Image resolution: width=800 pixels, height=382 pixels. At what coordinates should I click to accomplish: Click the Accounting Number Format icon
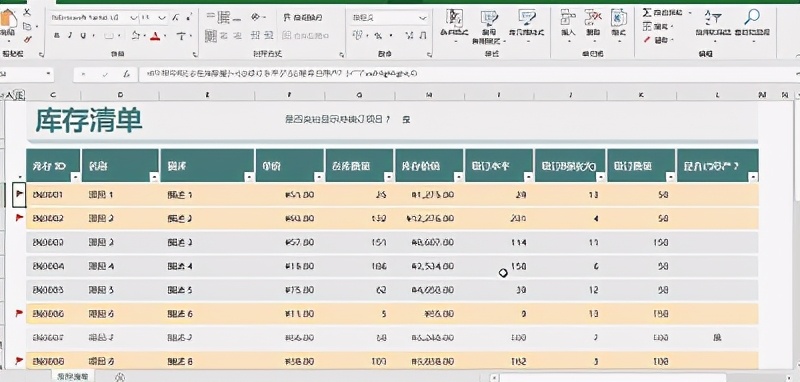(358, 36)
